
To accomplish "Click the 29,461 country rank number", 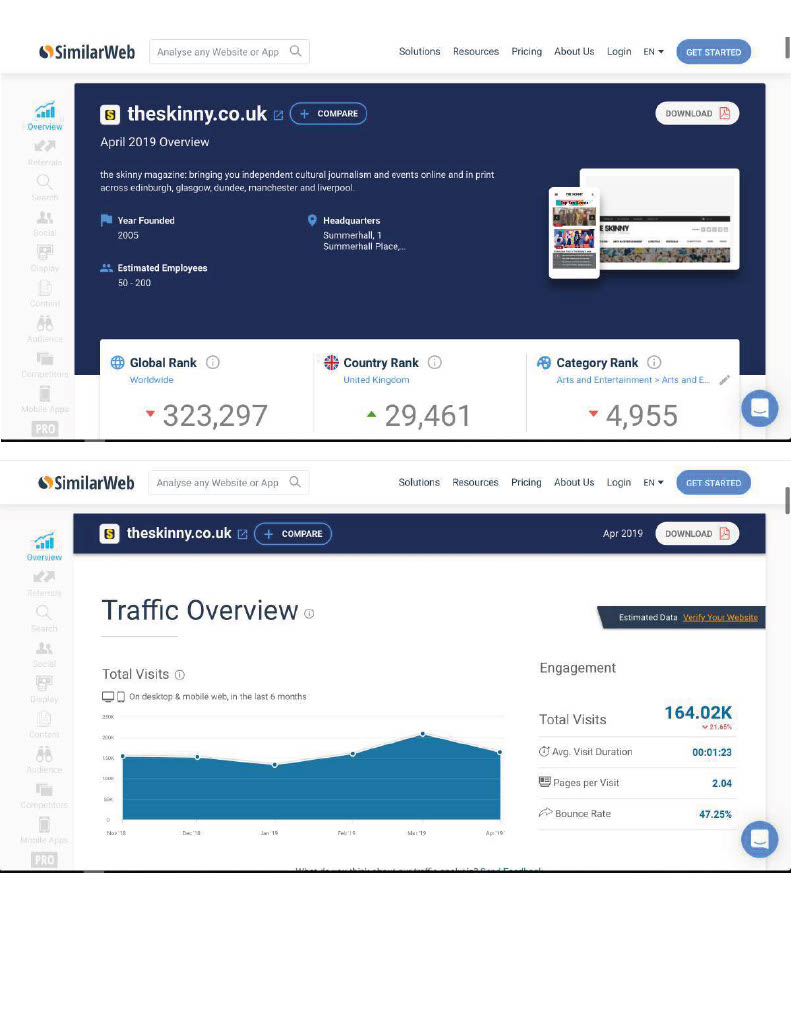I will 427,415.
